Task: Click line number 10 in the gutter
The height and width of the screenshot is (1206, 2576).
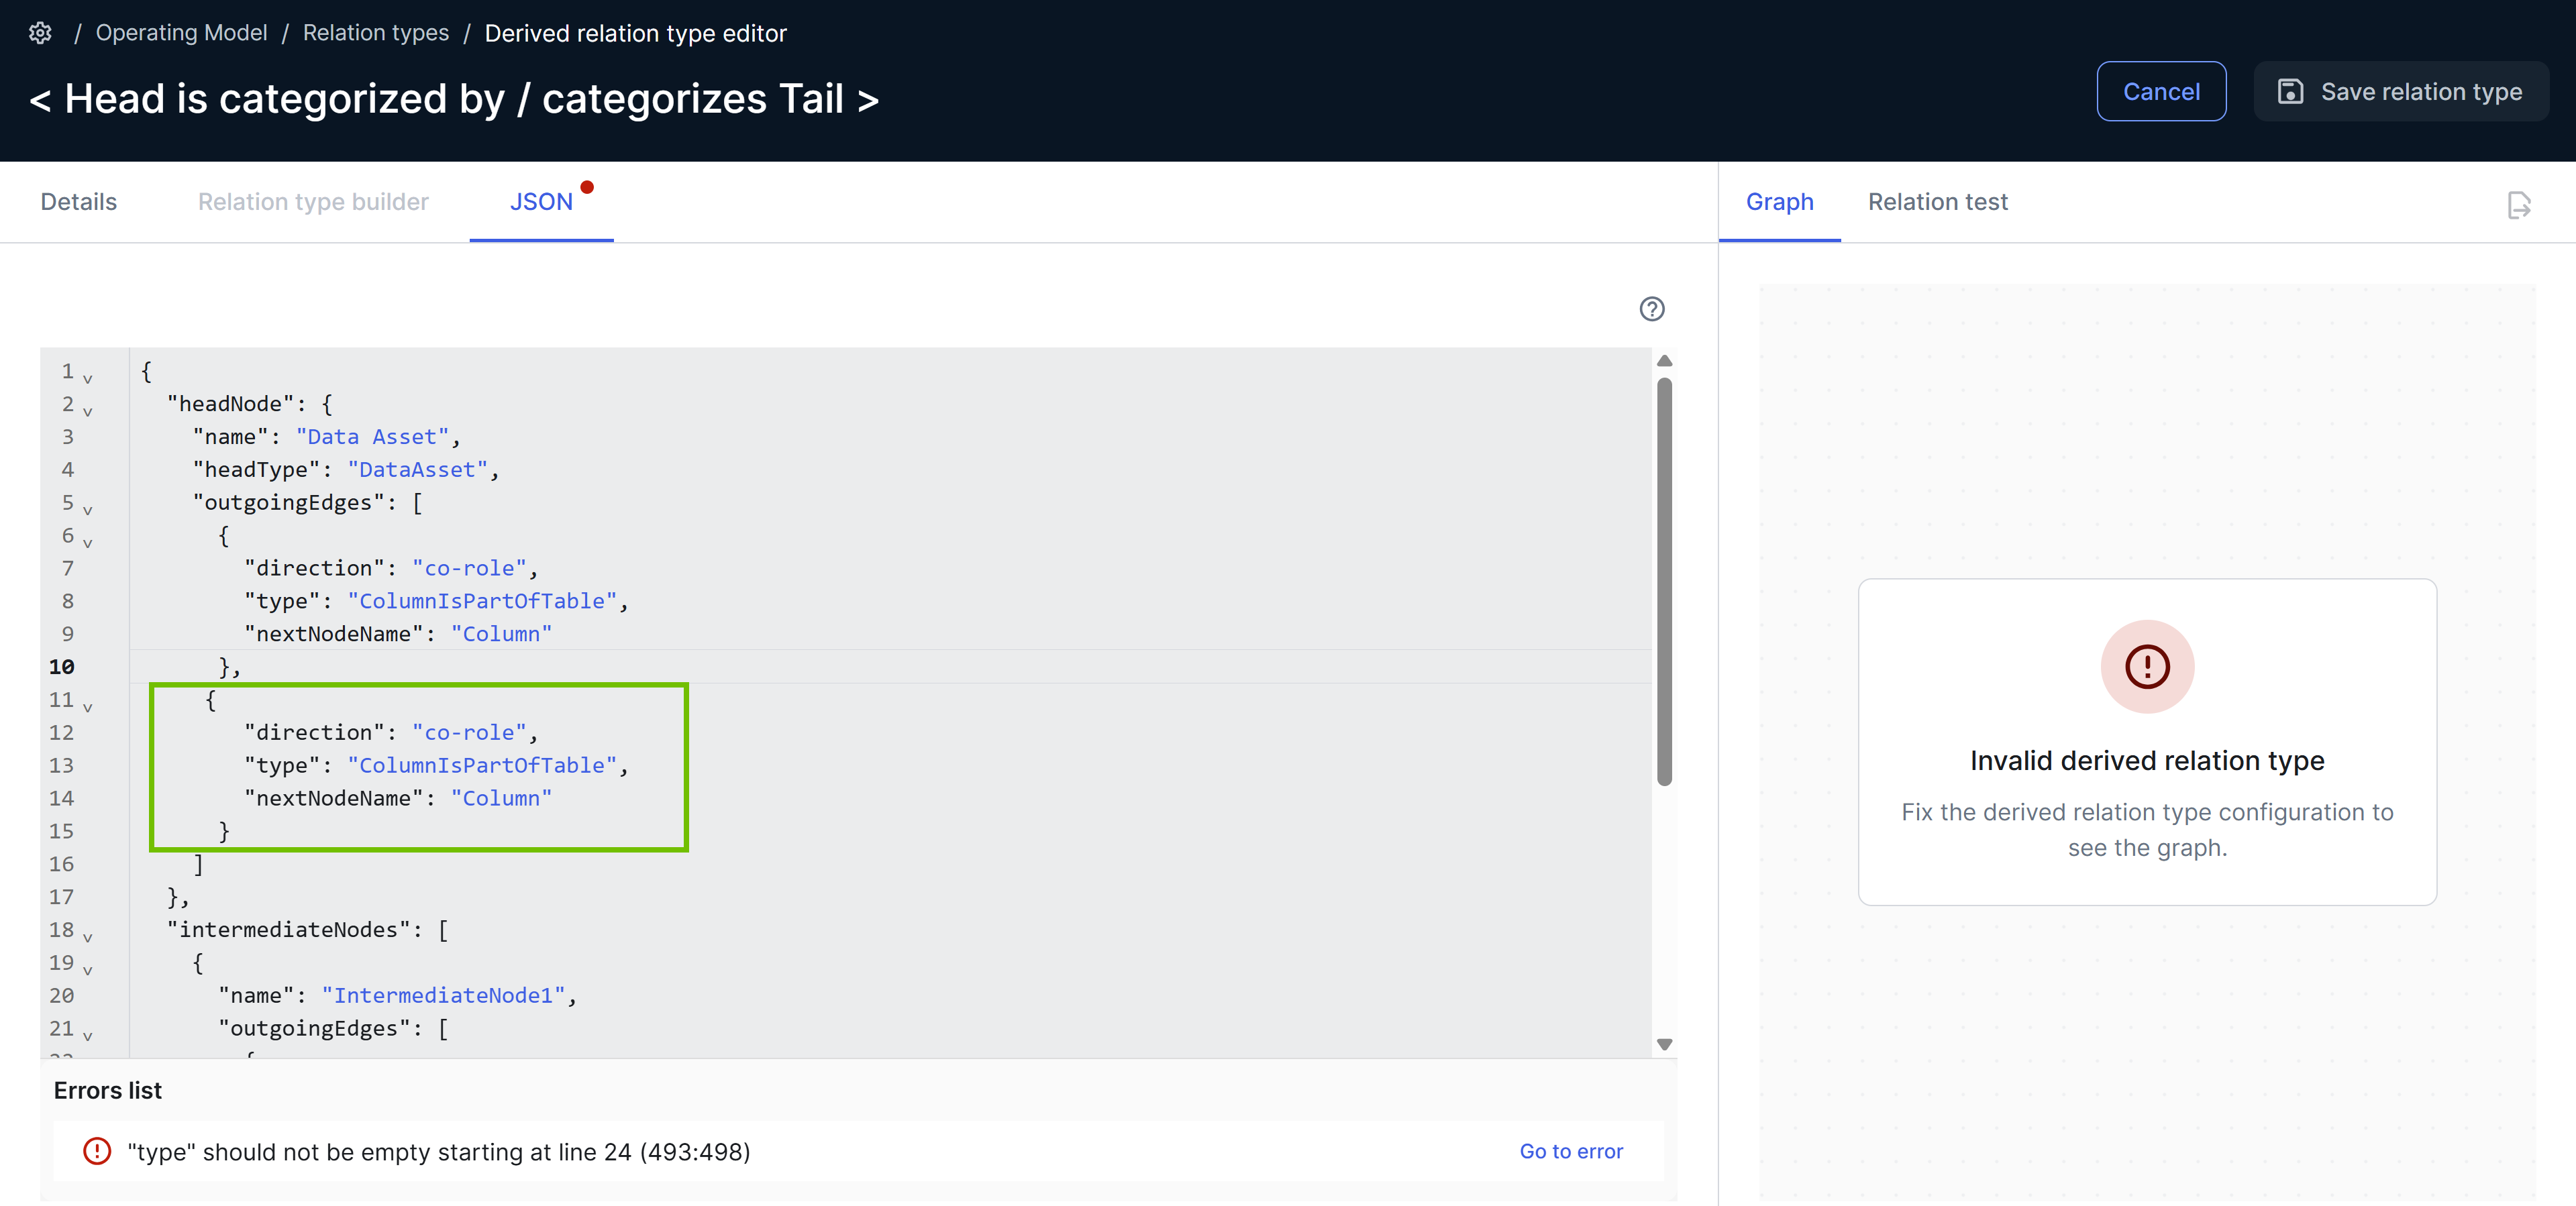Action: 62,667
